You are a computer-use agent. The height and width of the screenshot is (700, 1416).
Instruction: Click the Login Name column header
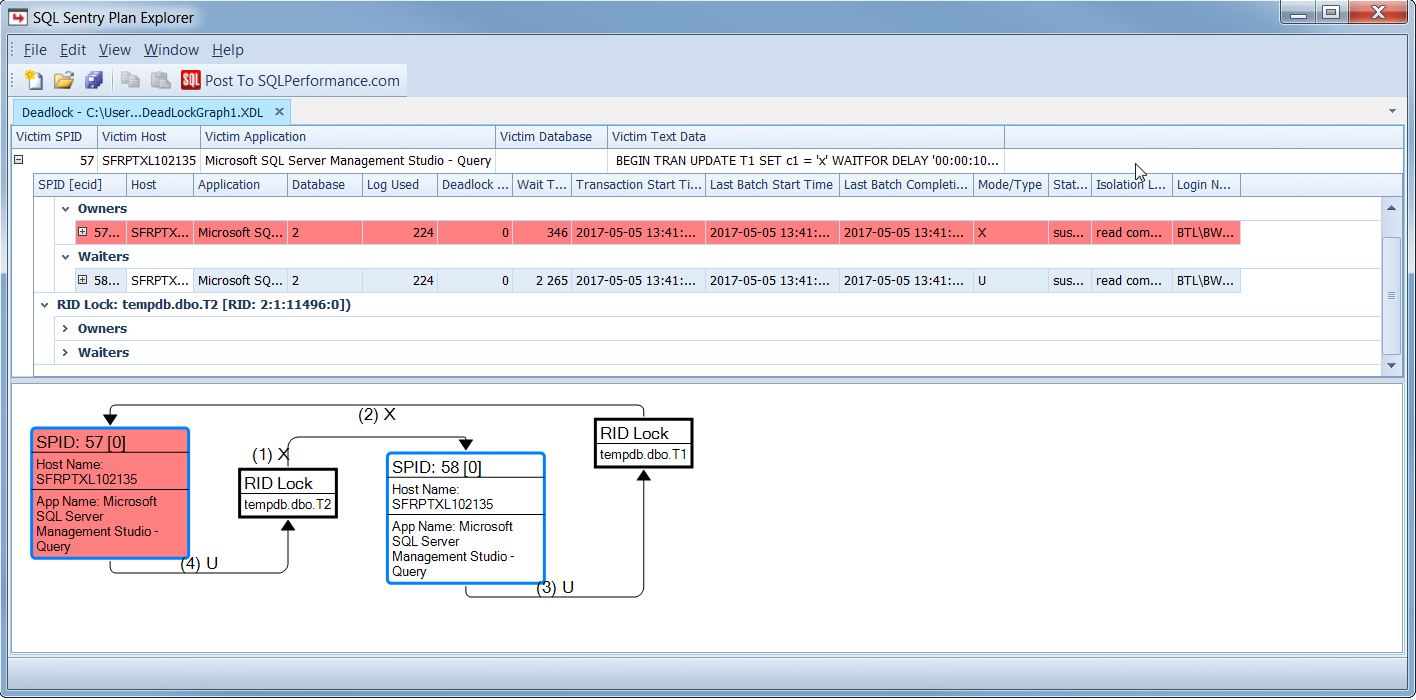click(1207, 185)
